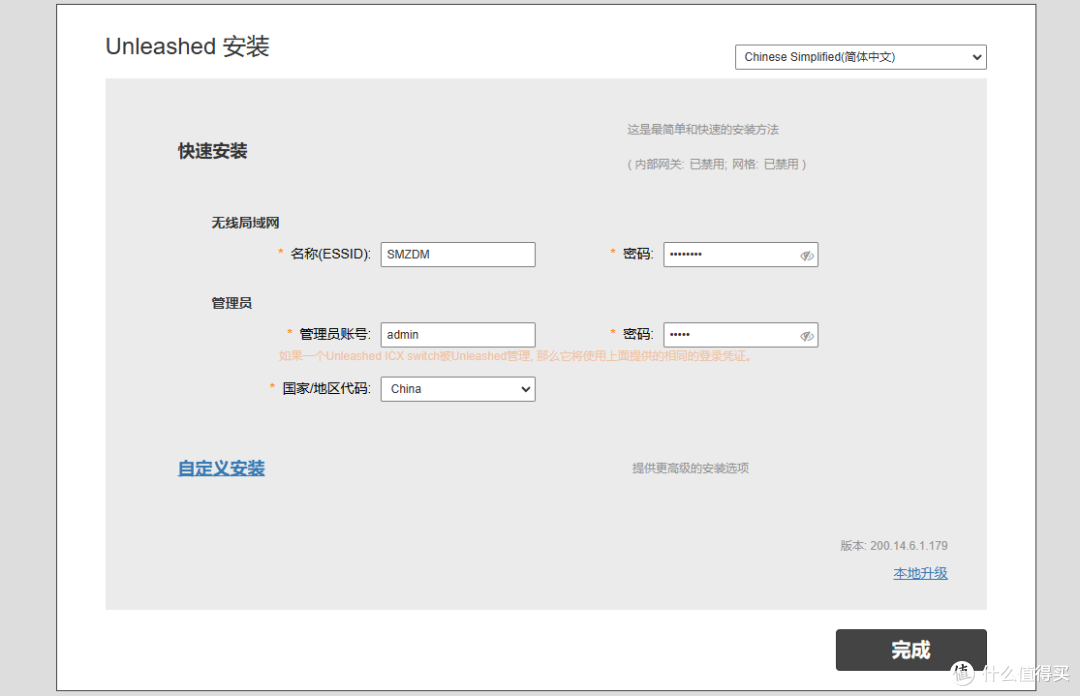
Task: Click the 内部网关 已禁用 status text
Action: click(x=716, y=164)
